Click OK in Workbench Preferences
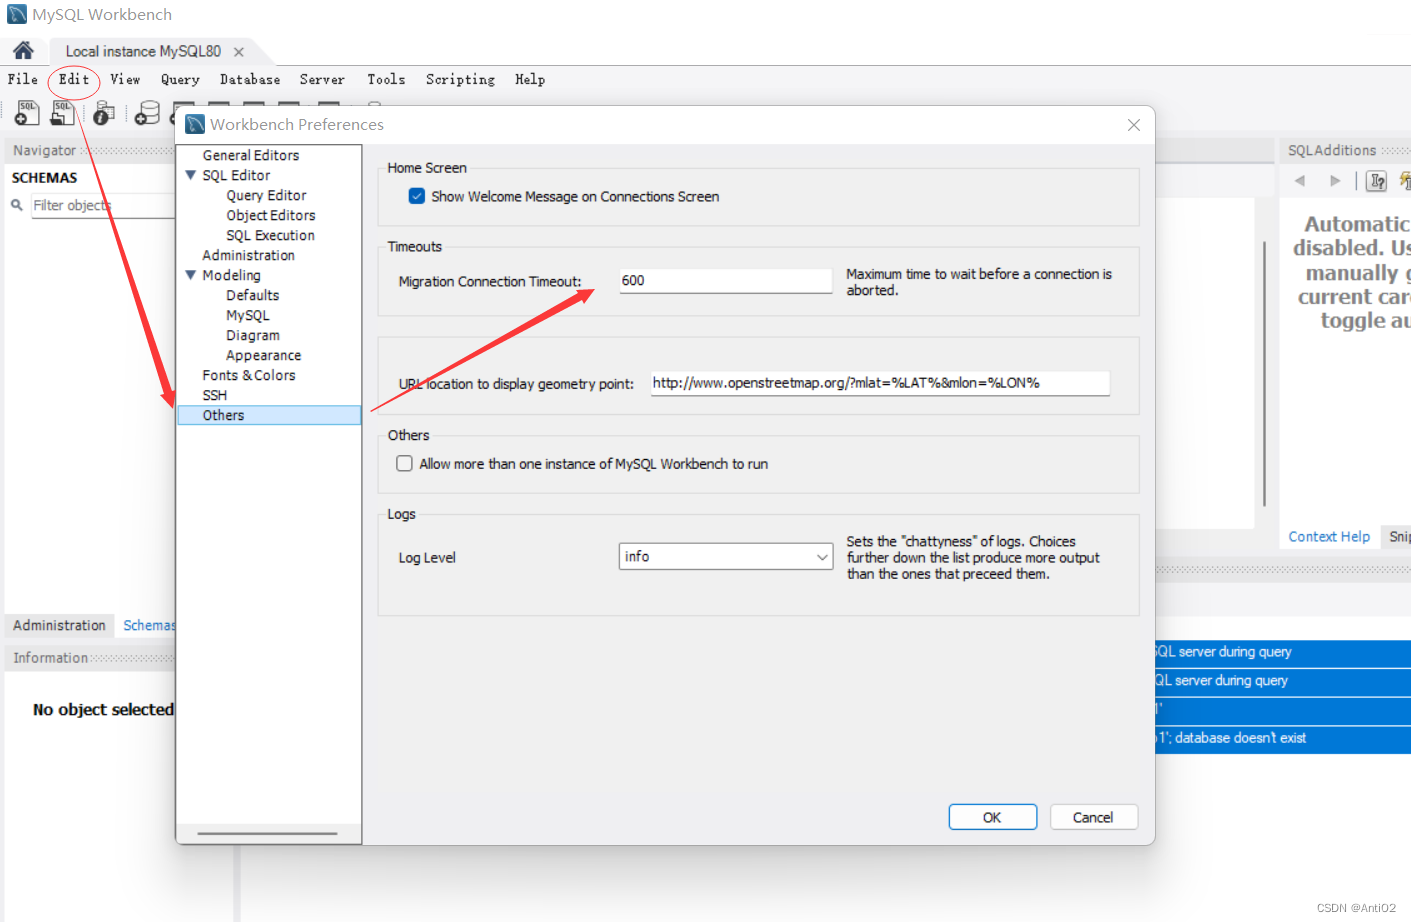The height and width of the screenshot is (922, 1411). [992, 817]
